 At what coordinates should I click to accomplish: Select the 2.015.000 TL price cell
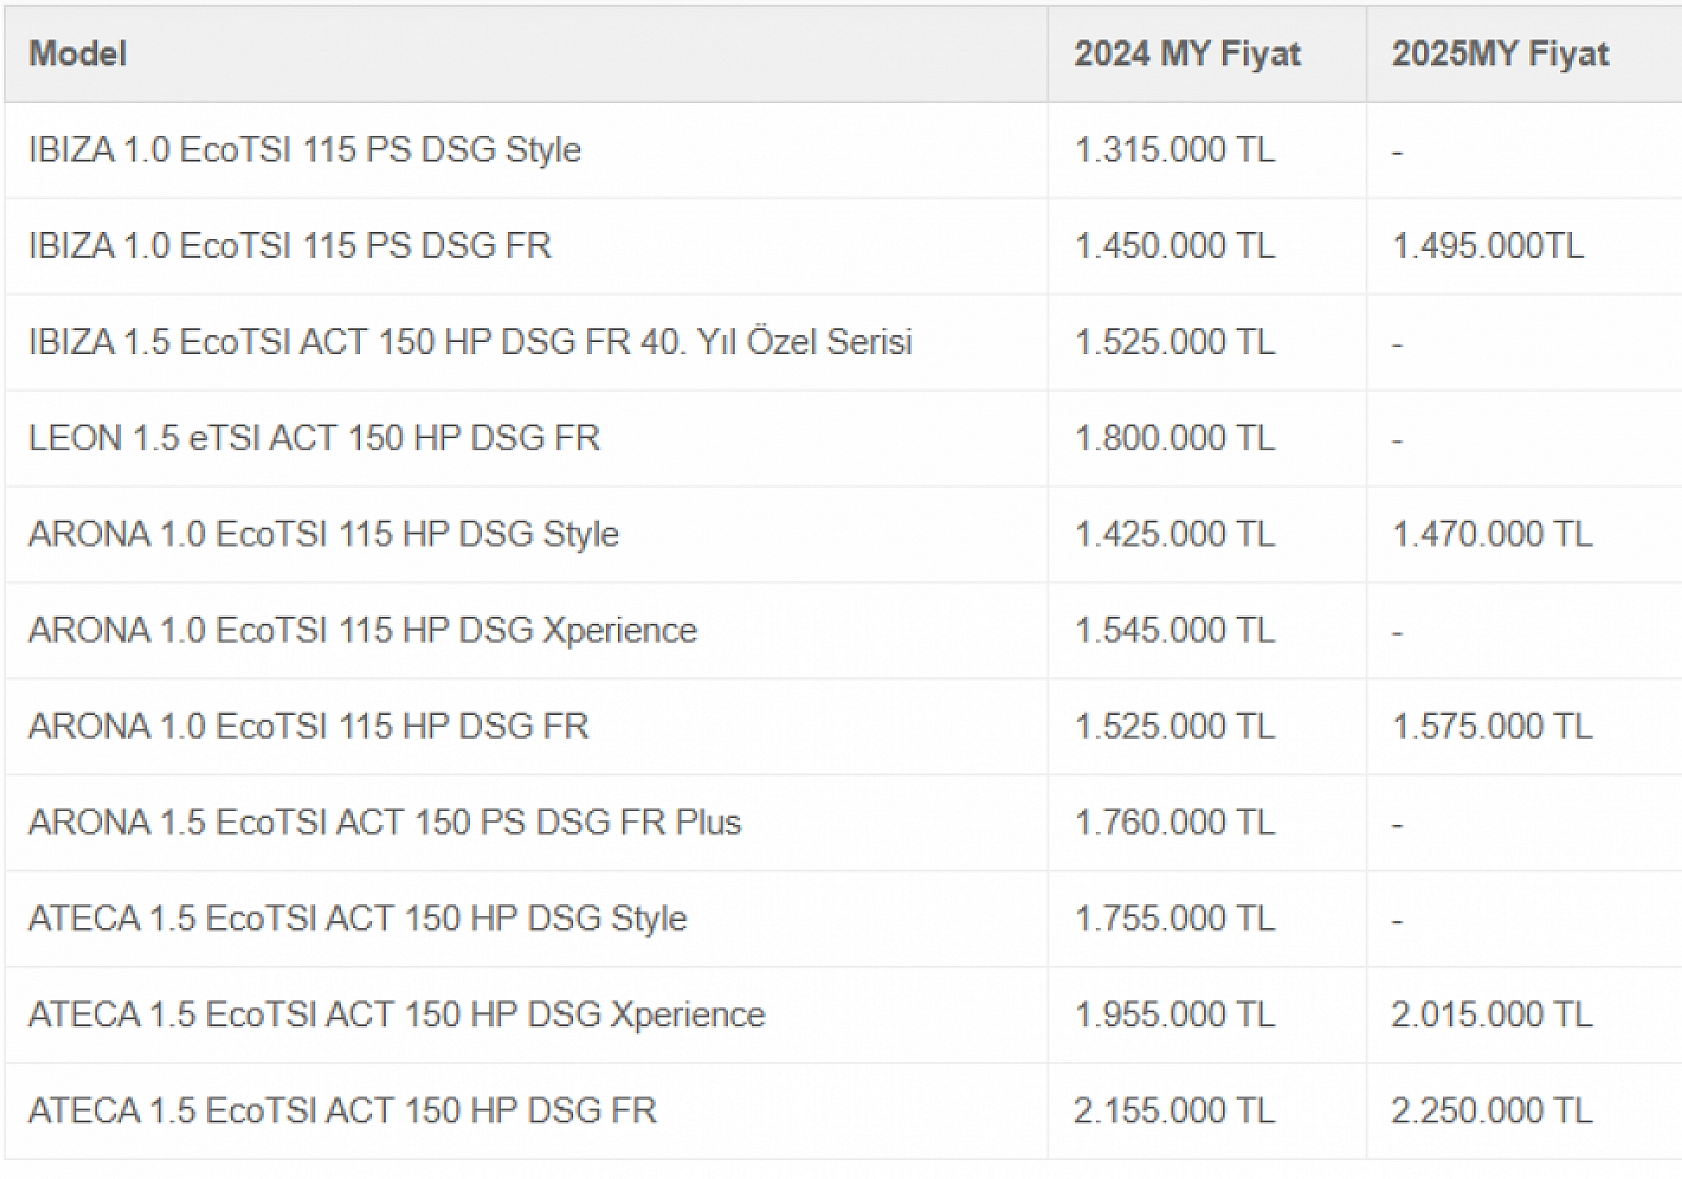[x=1491, y=1014]
